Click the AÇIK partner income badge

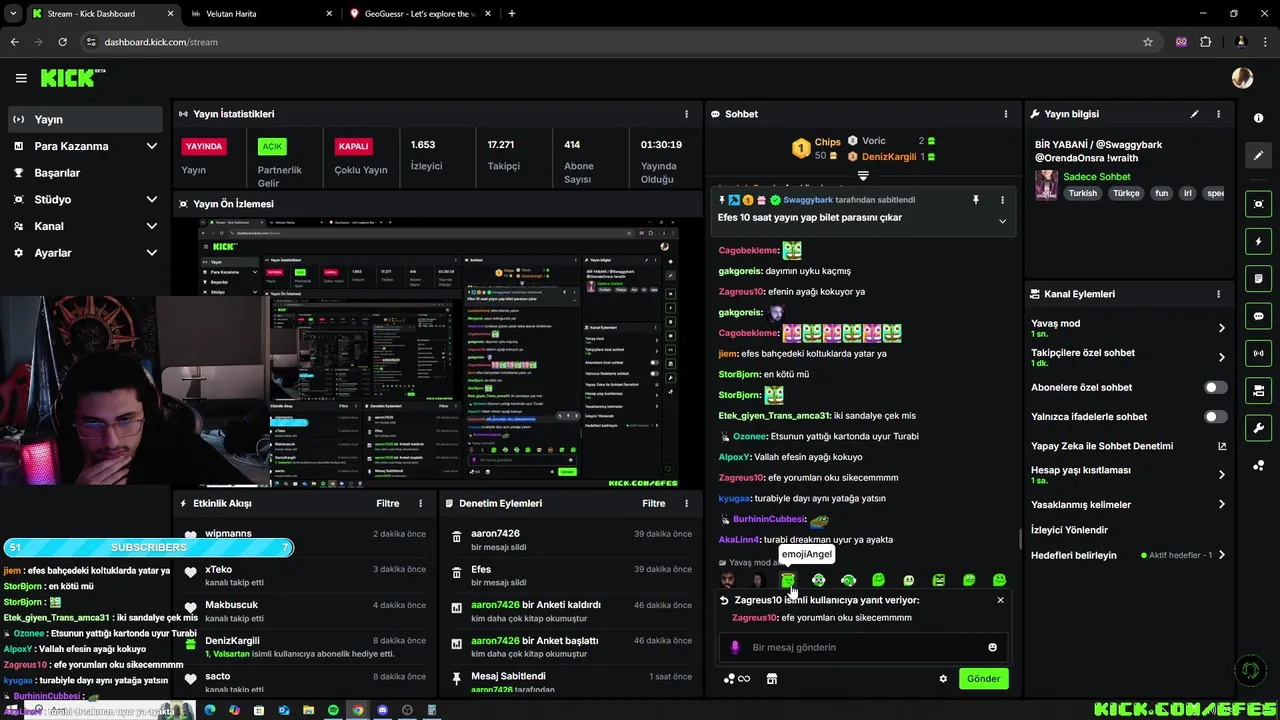(x=272, y=146)
